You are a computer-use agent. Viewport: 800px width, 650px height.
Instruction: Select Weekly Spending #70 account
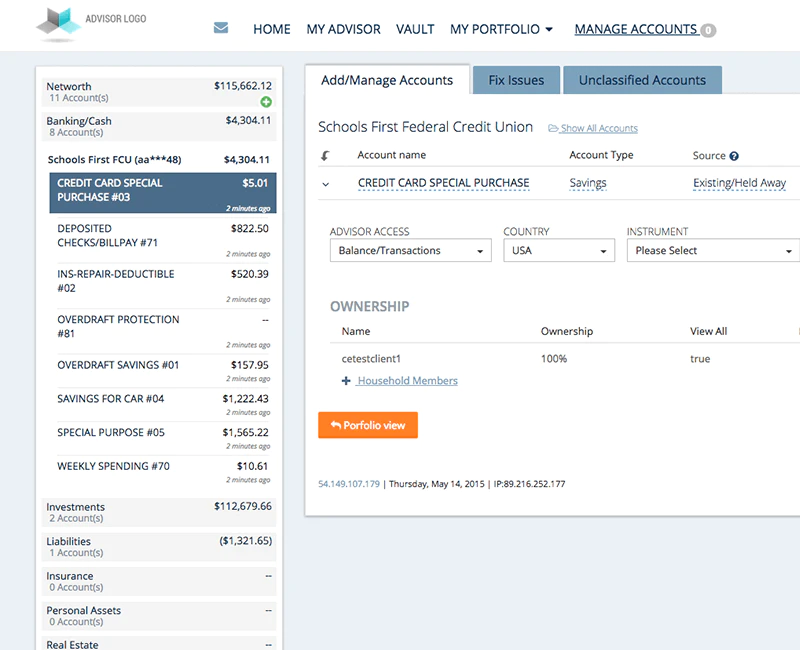pos(163,472)
